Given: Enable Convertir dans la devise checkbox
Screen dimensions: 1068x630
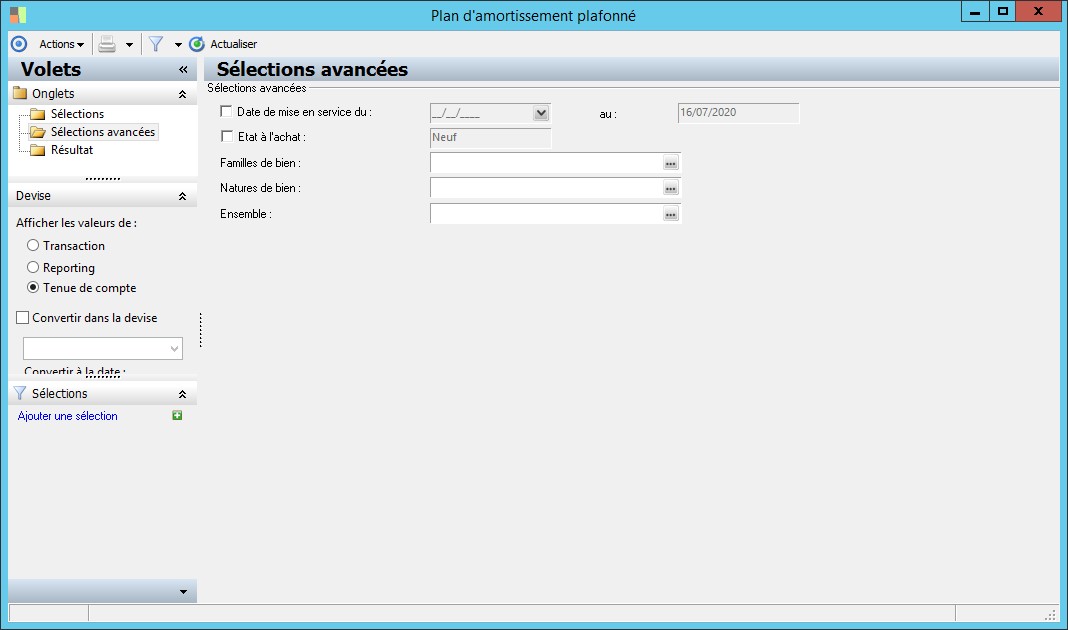Looking at the screenshot, I should click(x=22, y=317).
